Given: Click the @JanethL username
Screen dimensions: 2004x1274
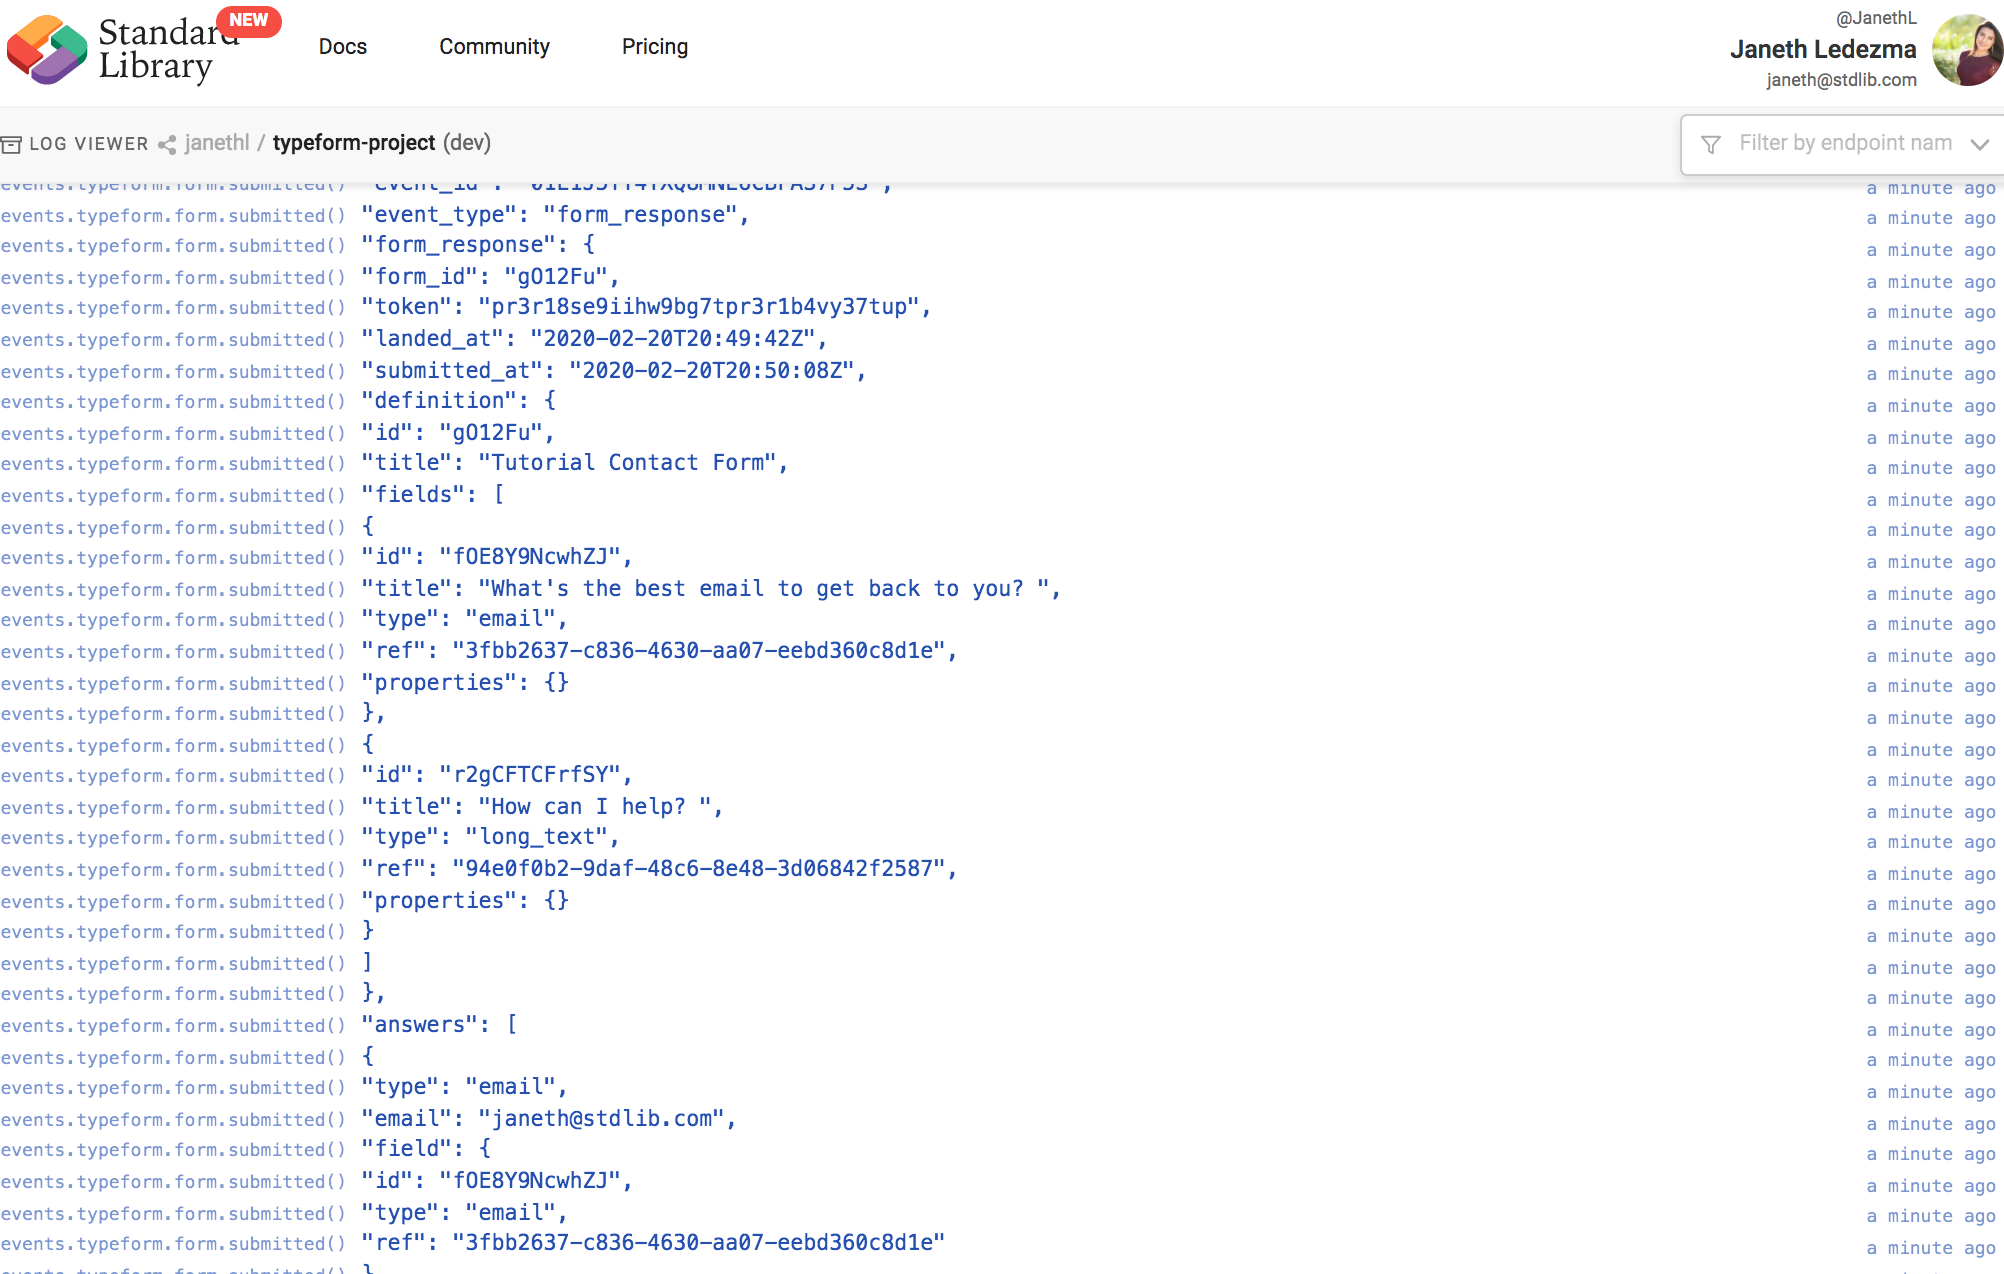Looking at the screenshot, I should click(x=1876, y=18).
